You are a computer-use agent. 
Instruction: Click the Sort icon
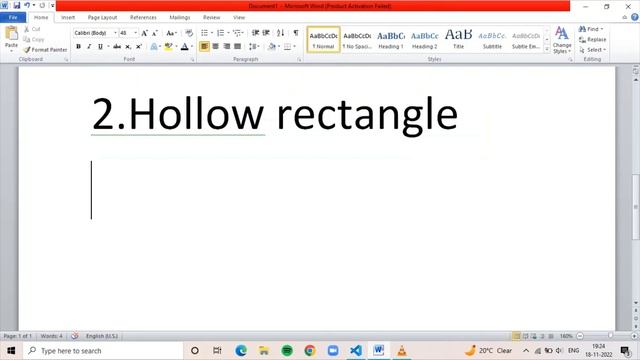click(280, 33)
